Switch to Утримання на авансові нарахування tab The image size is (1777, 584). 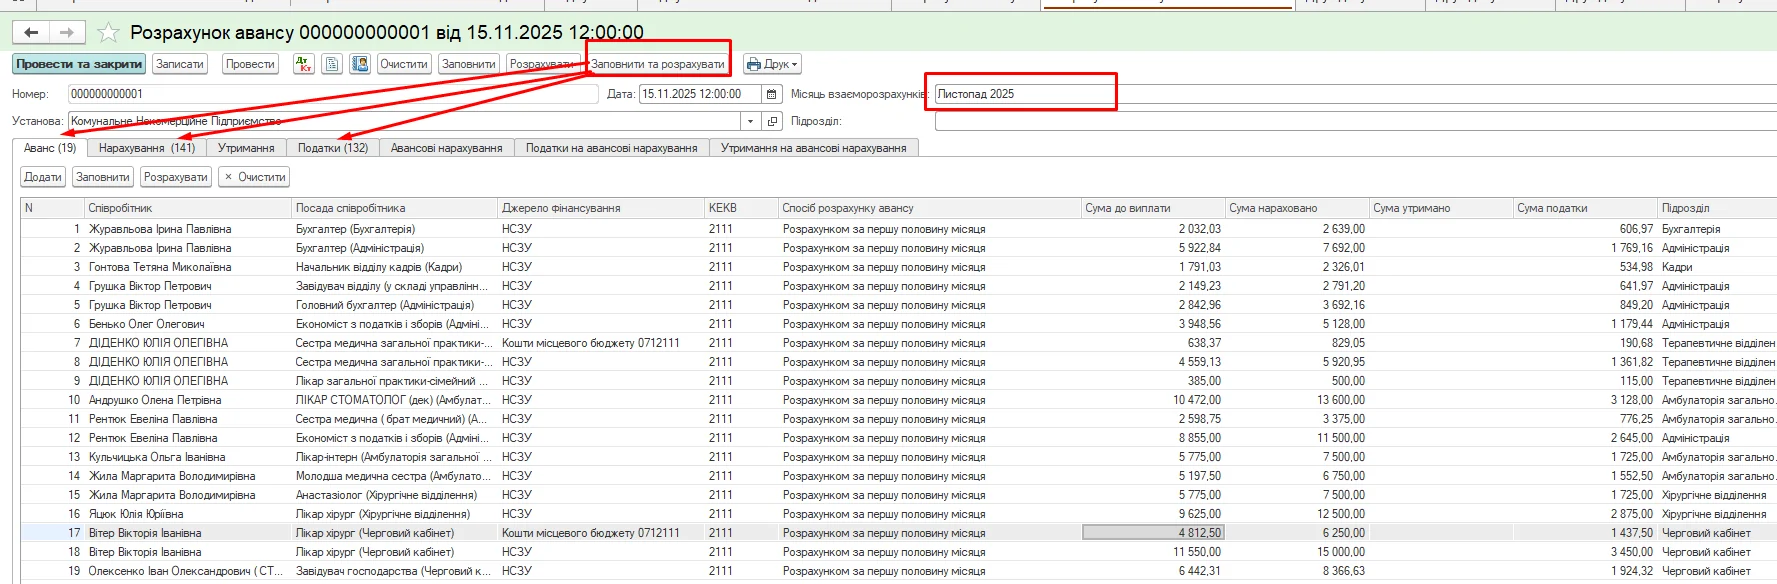814,148
